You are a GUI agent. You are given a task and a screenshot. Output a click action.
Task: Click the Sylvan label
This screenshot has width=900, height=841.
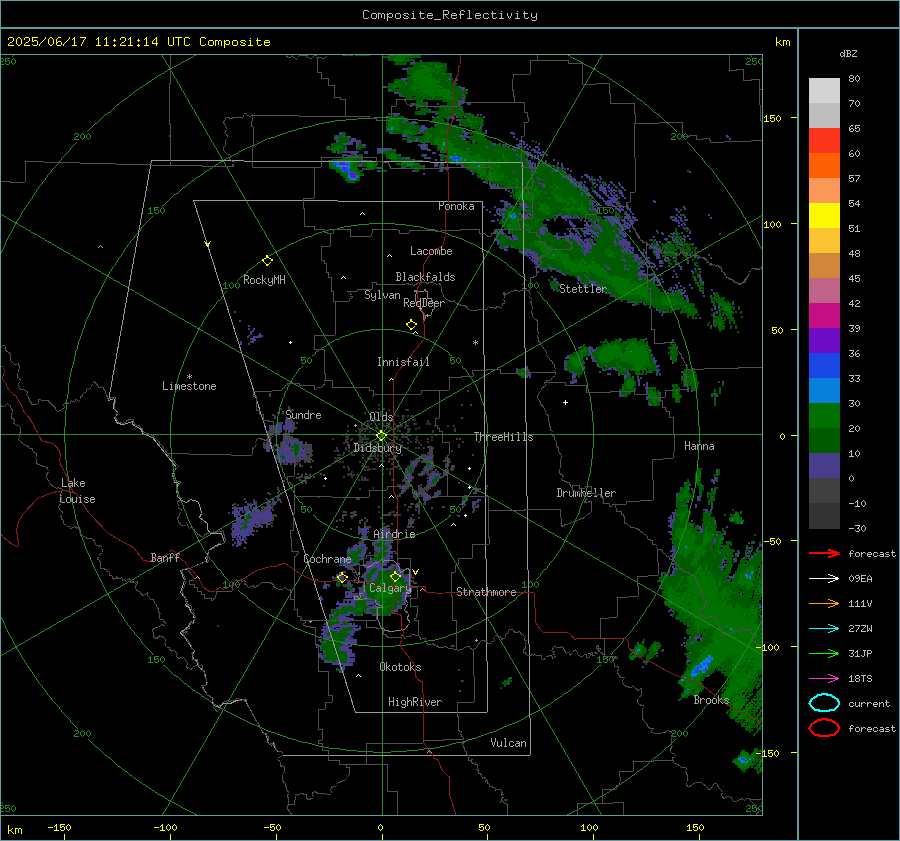coord(382,295)
